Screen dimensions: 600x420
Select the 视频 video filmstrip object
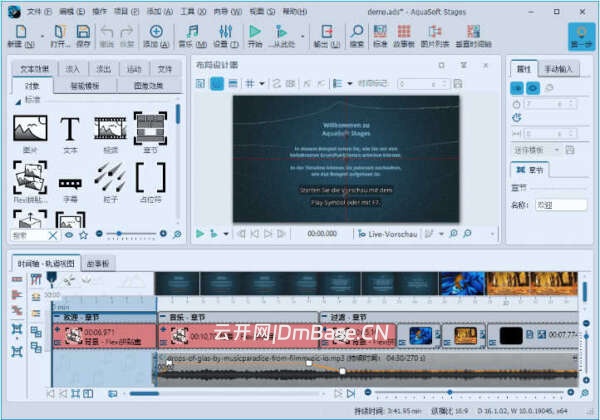pos(111,133)
